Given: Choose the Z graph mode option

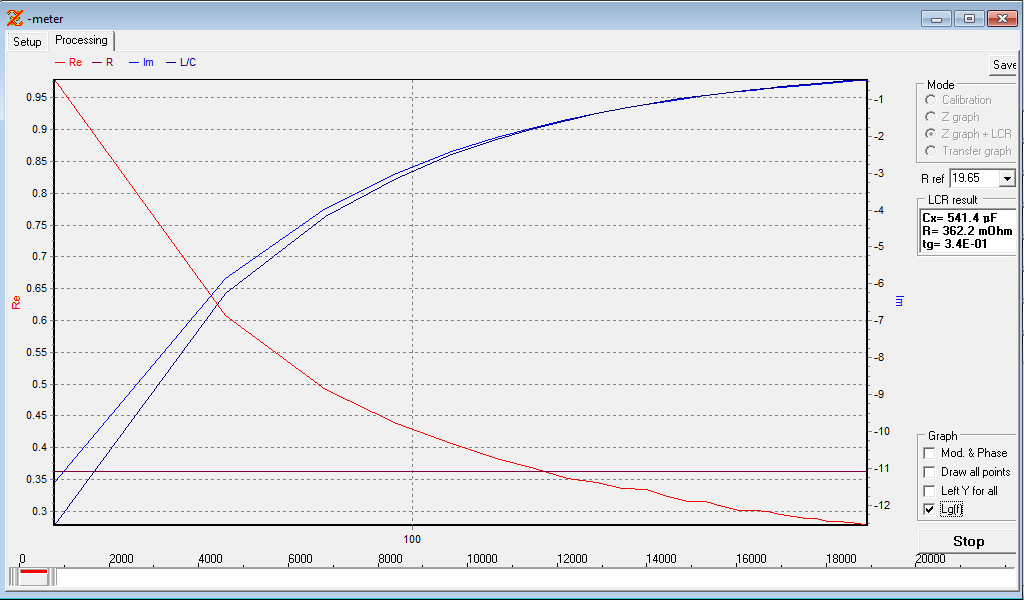Looking at the screenshot, I should tap(931, 117).
